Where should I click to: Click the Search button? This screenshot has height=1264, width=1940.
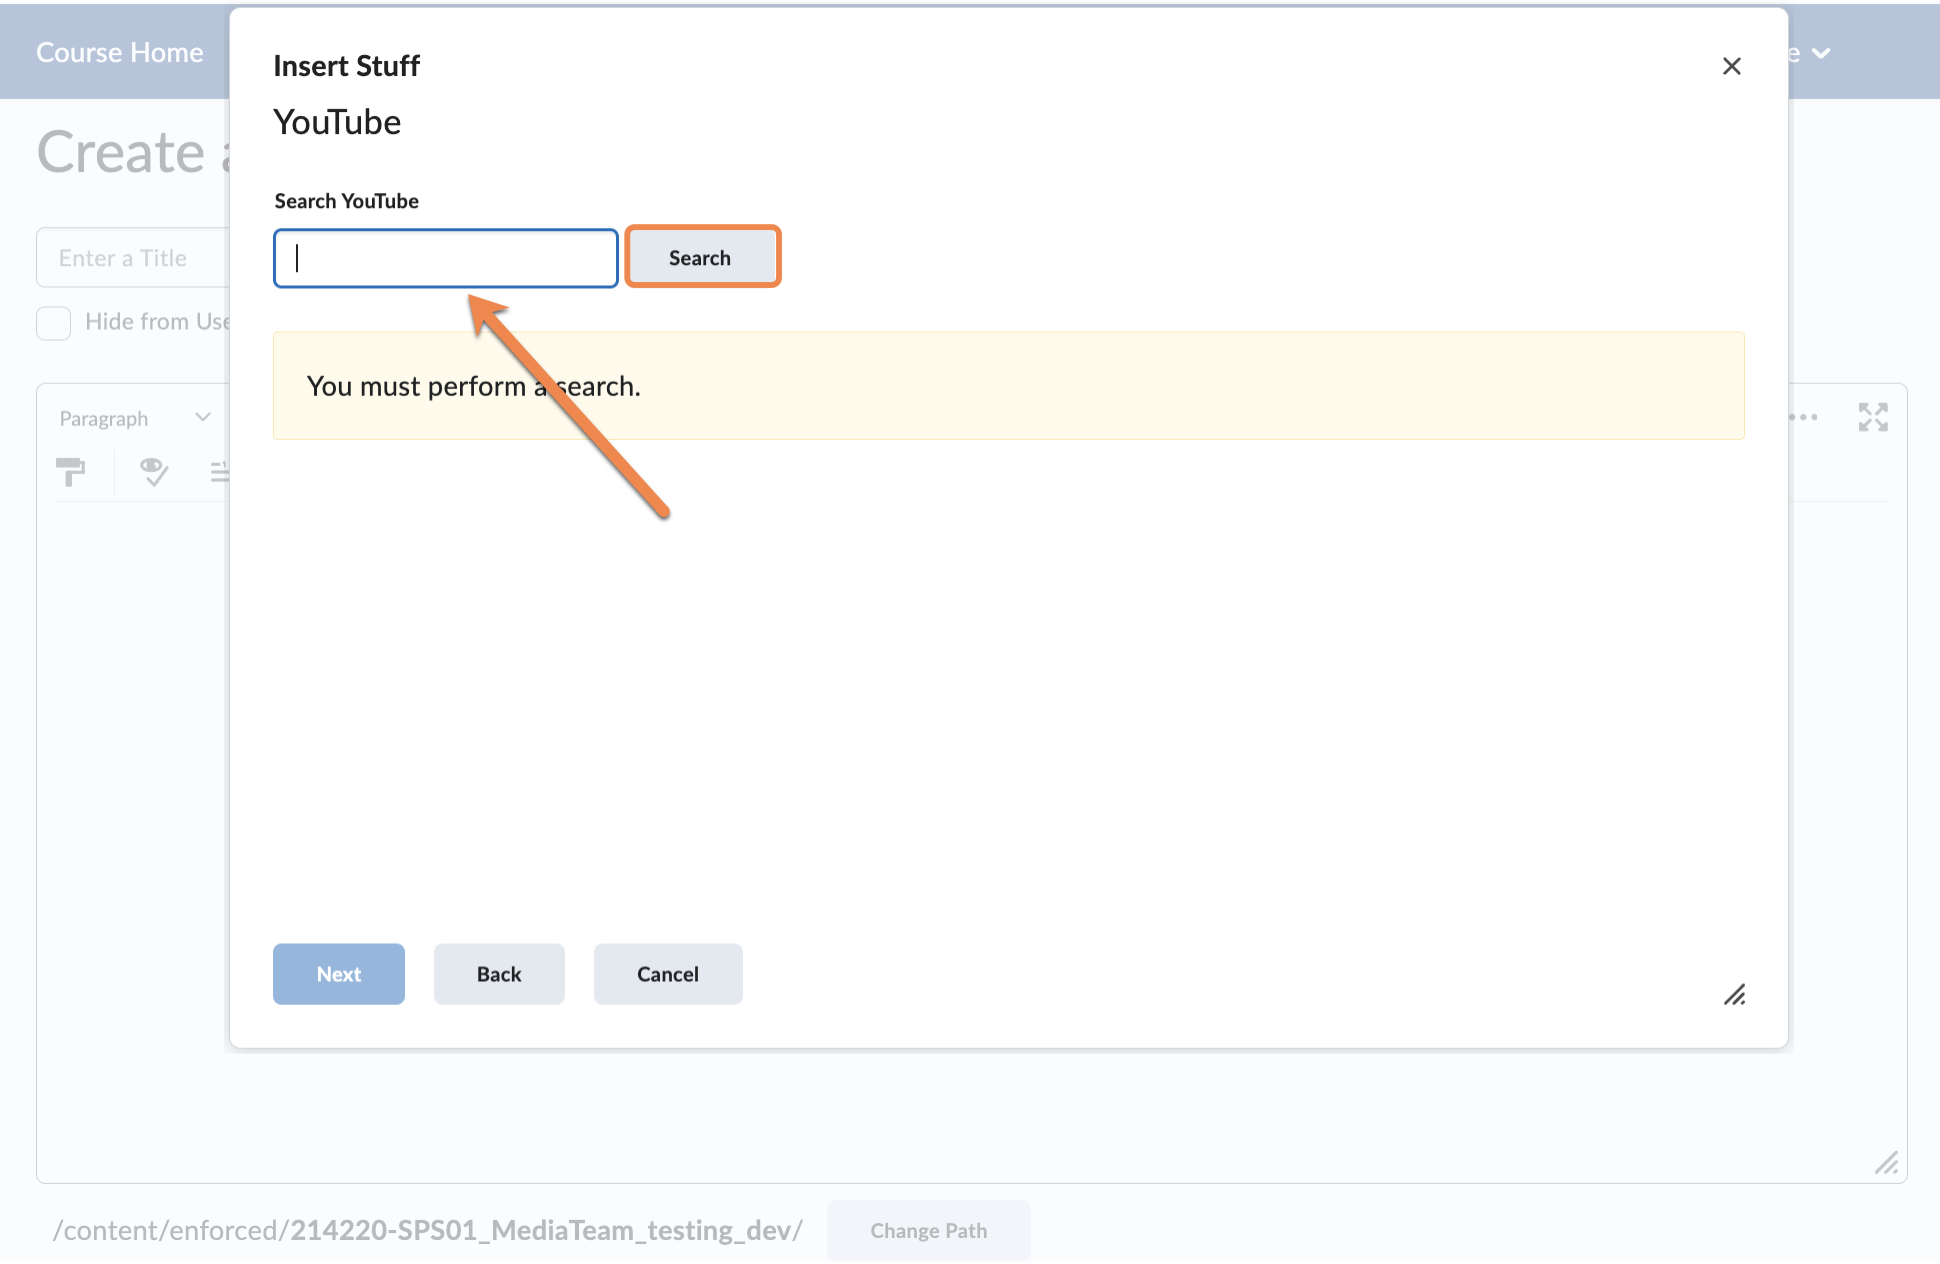[x=701, y=256]
